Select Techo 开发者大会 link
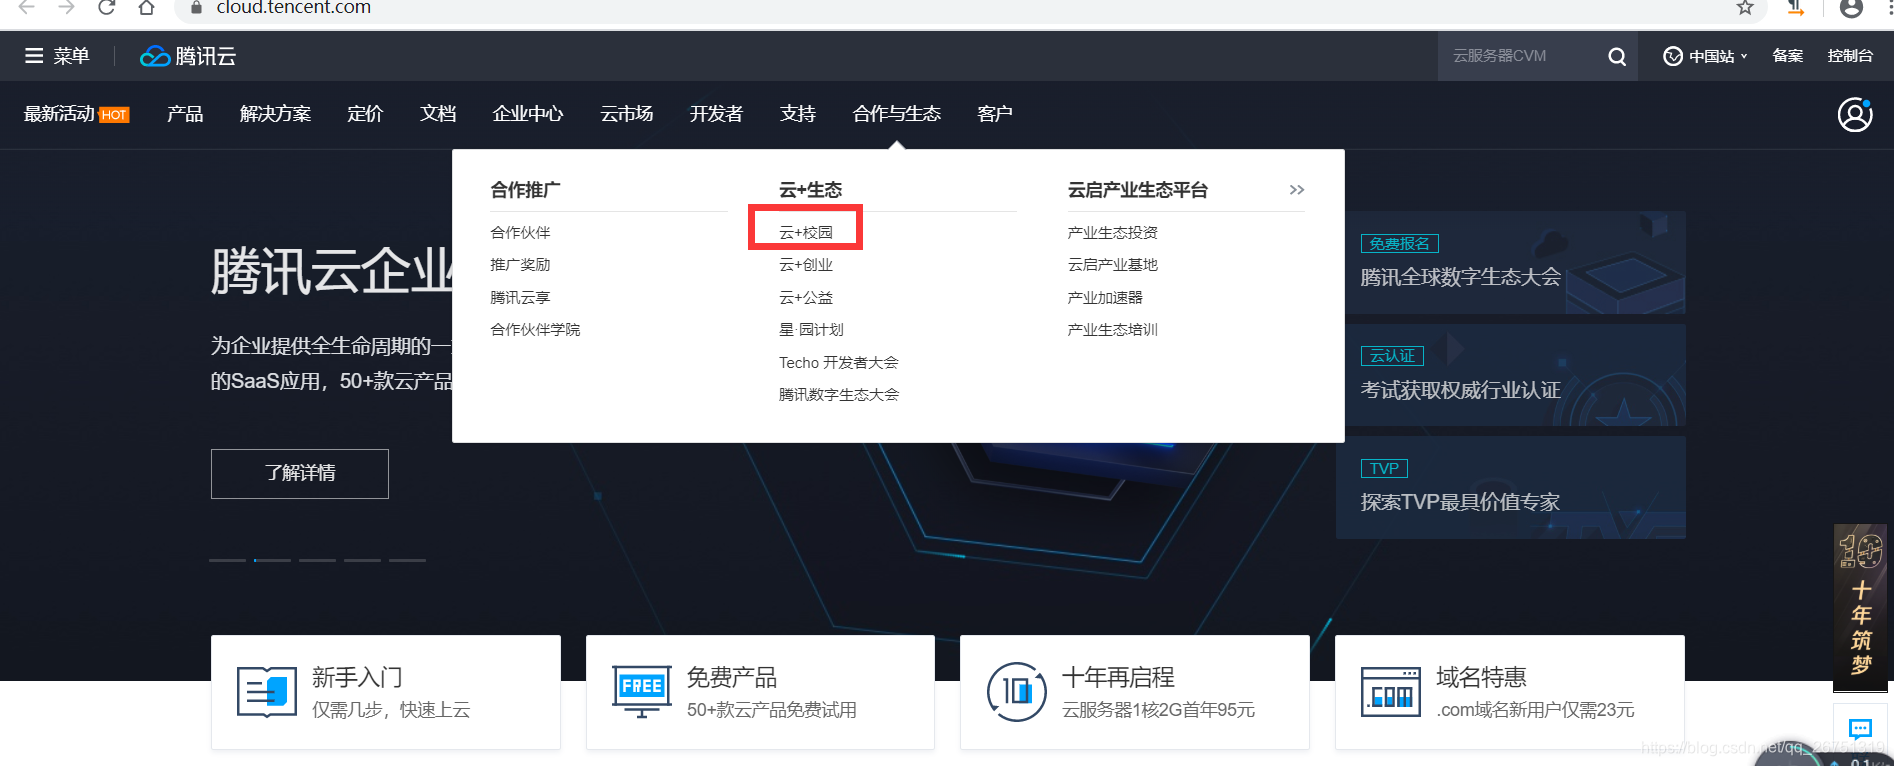 tap(839, 363)
